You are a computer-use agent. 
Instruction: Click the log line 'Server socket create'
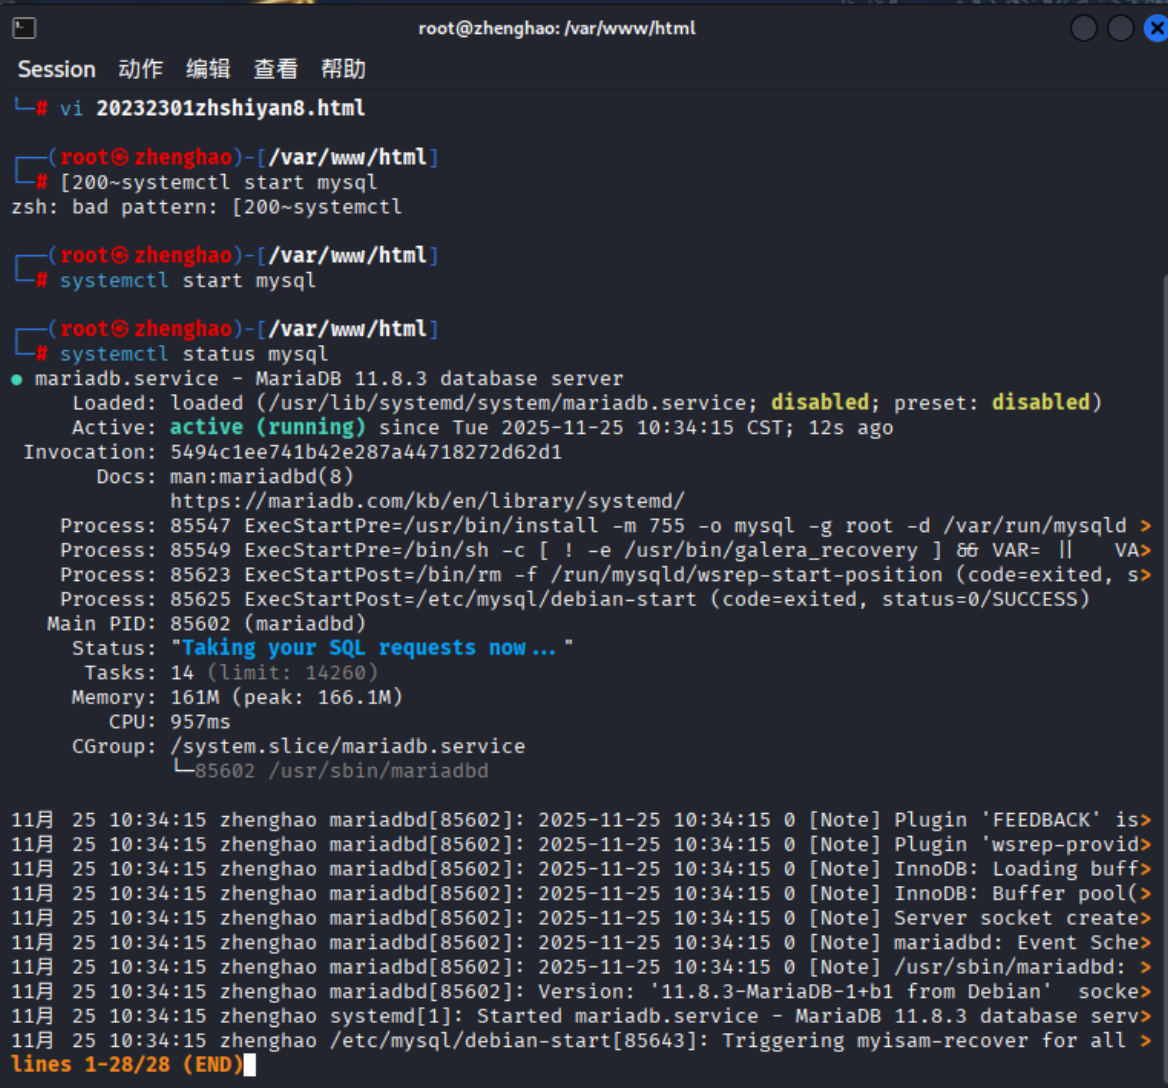pyautogui.click(x=581, y=918)
